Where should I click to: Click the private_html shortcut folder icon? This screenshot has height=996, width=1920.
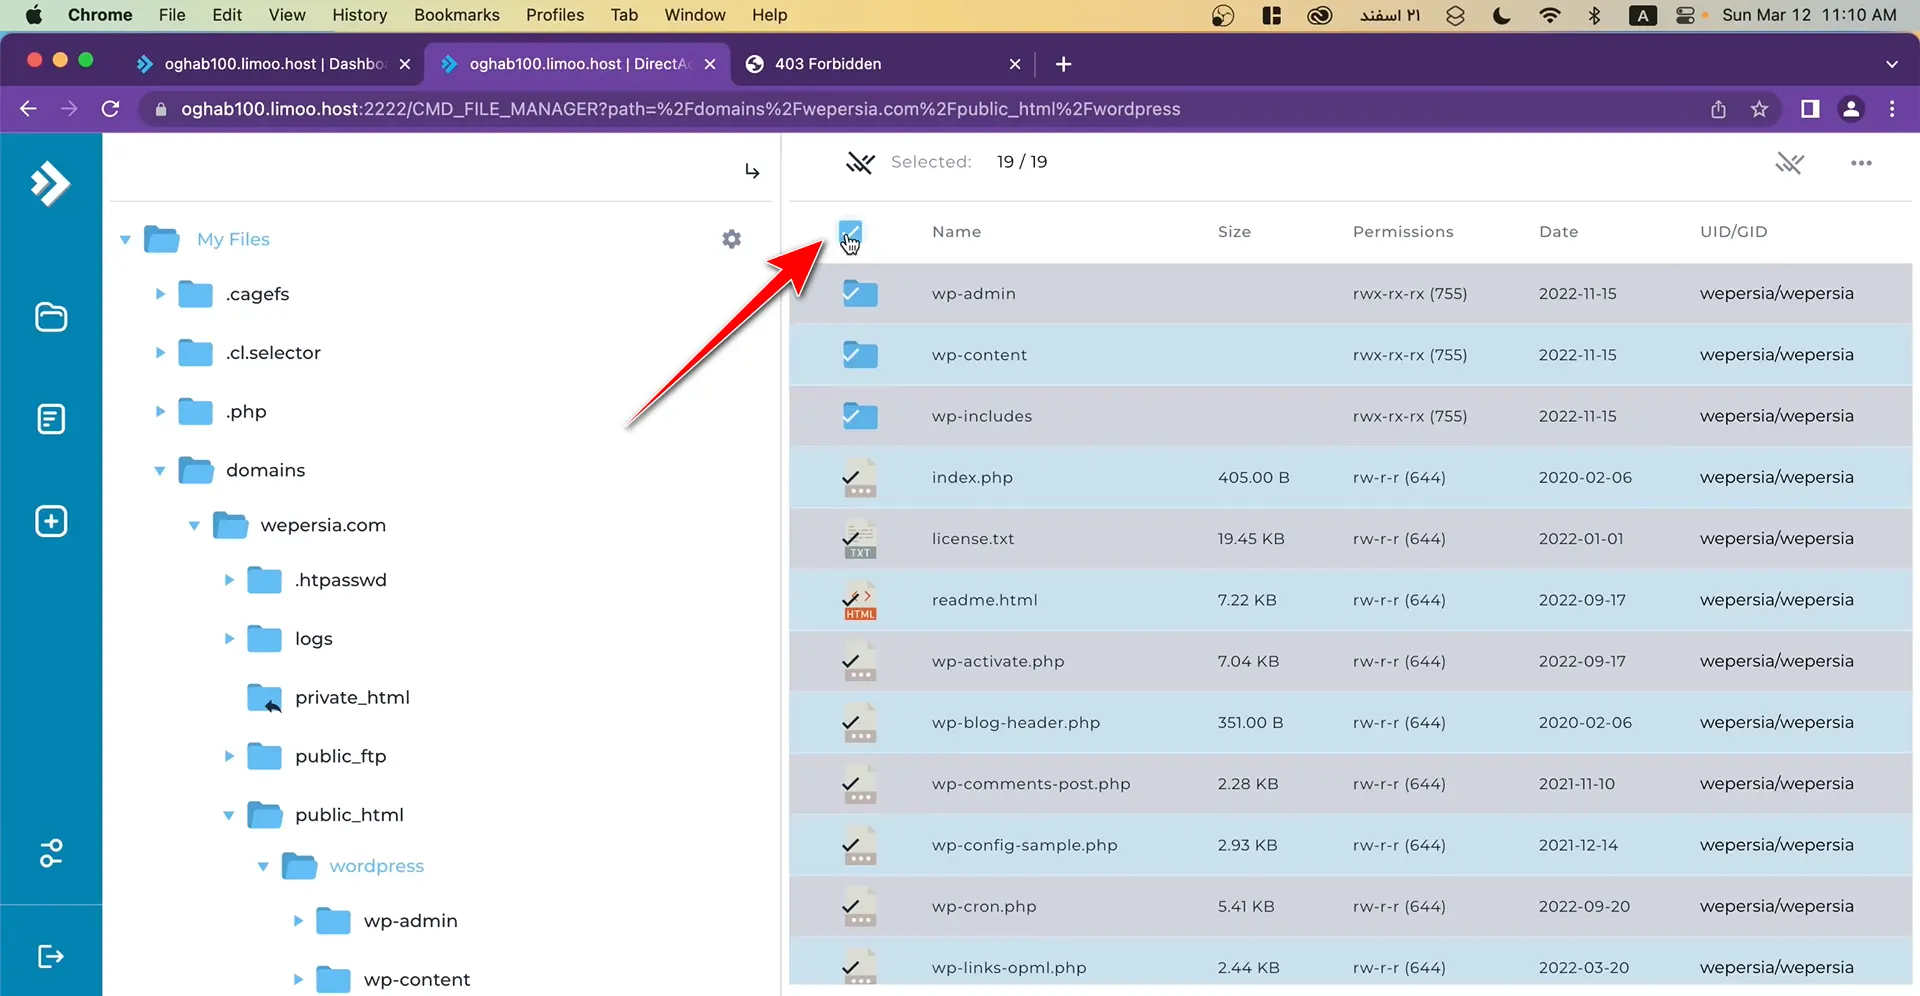tap(265, 698)
